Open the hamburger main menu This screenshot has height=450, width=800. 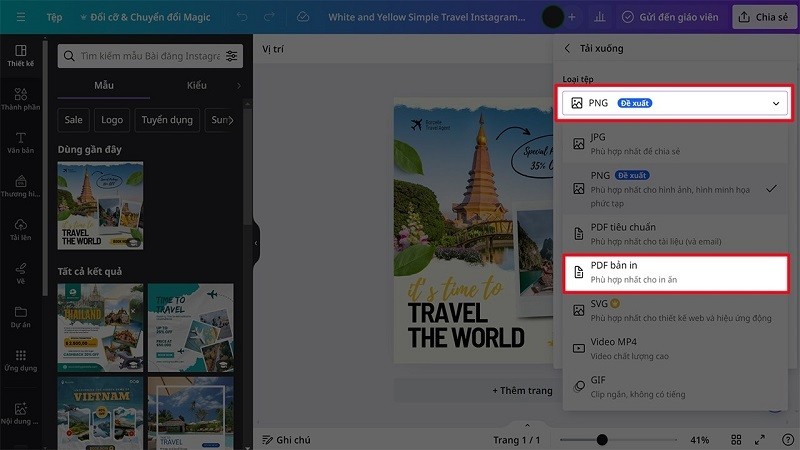pos(21,17)
